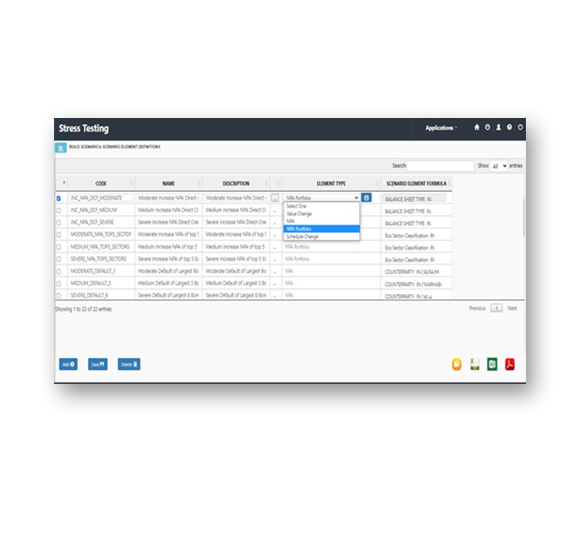Select the MODERATE_DEFAULT_1 row radio button
Viewport: 579px width, 535px height.
pyautogui.click(x=59, y=271)
